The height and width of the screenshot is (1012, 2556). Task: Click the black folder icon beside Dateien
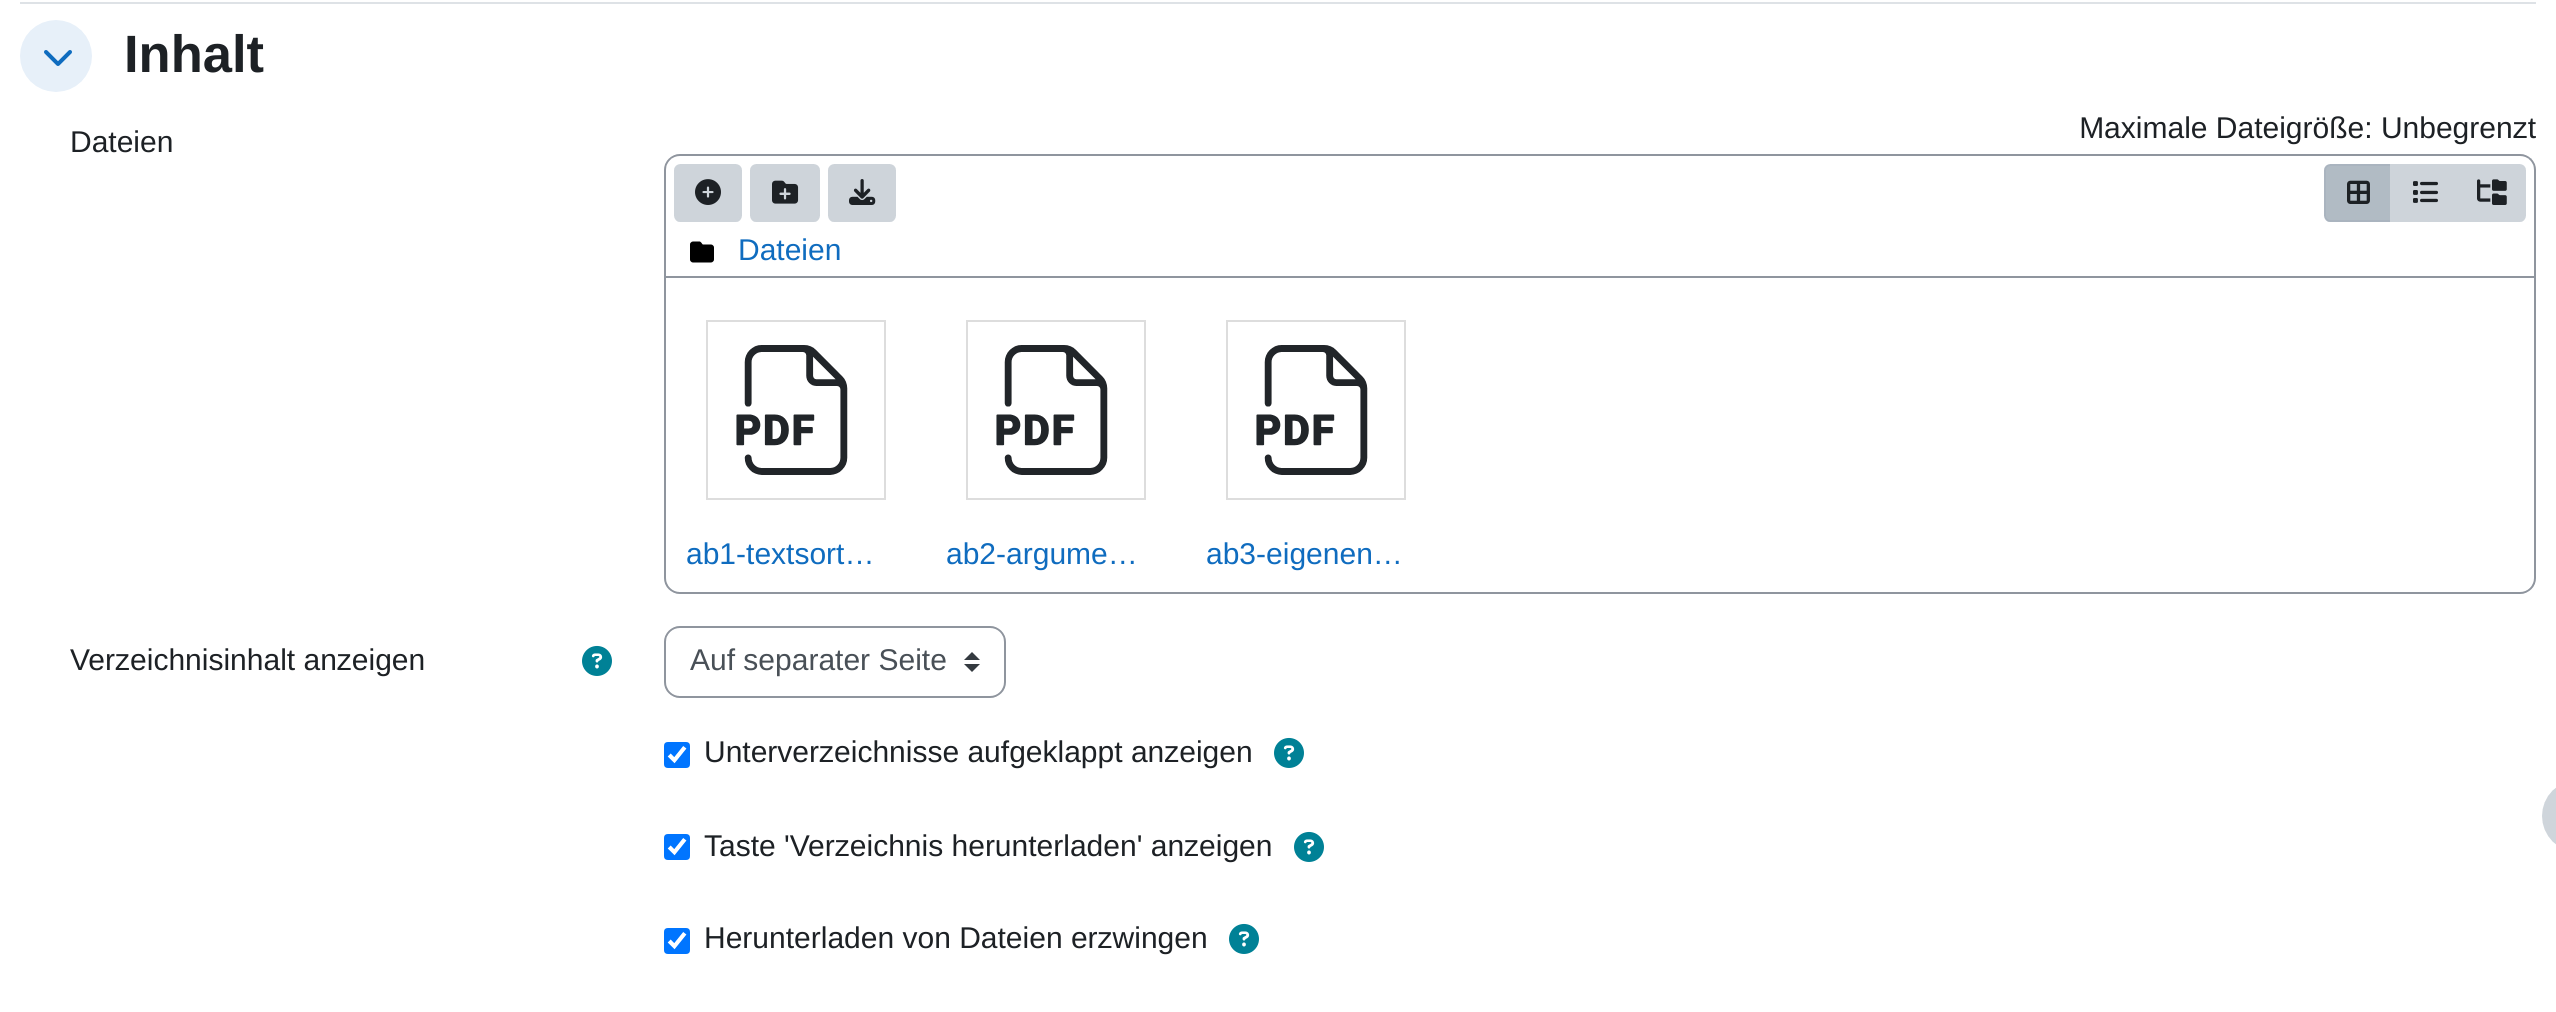click(702, 251)
